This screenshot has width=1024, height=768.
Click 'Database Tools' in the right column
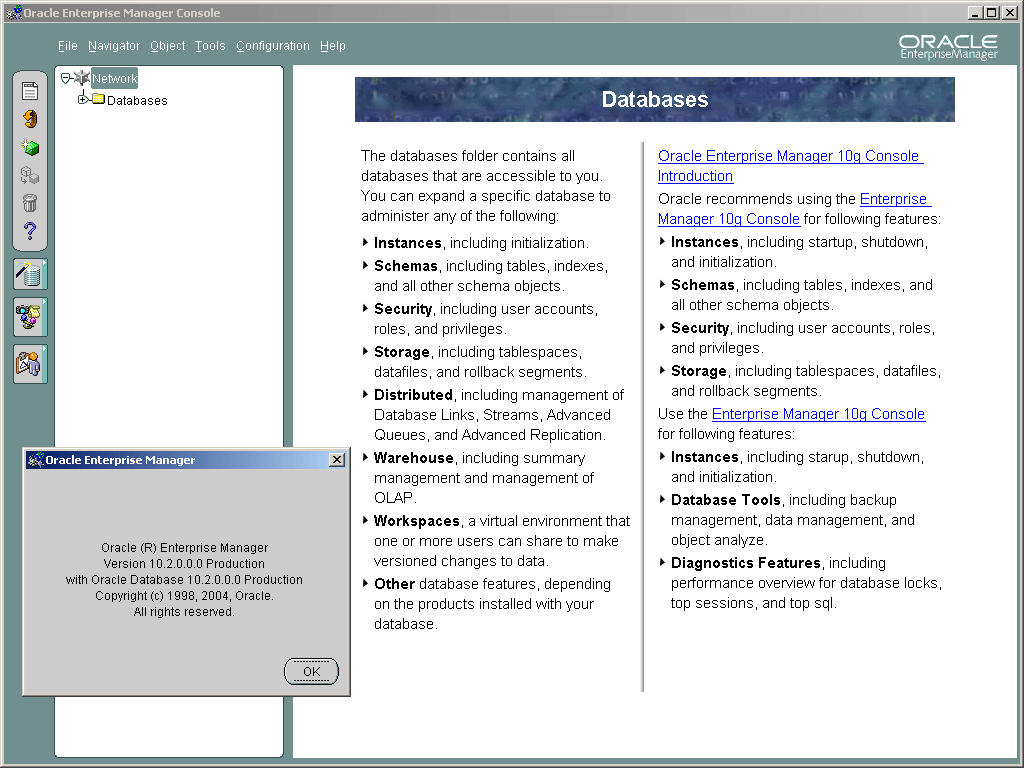[726, 500]
